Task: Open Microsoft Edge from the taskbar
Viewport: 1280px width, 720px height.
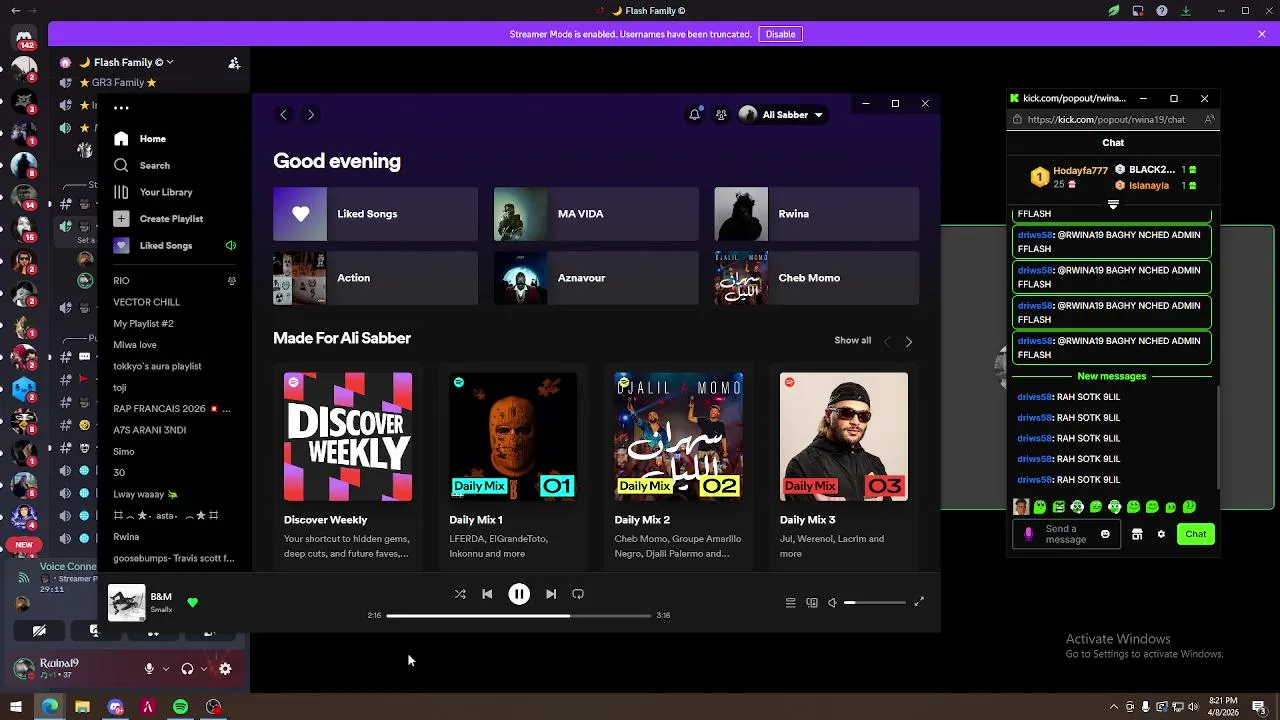Action: [x=50, y=707]
